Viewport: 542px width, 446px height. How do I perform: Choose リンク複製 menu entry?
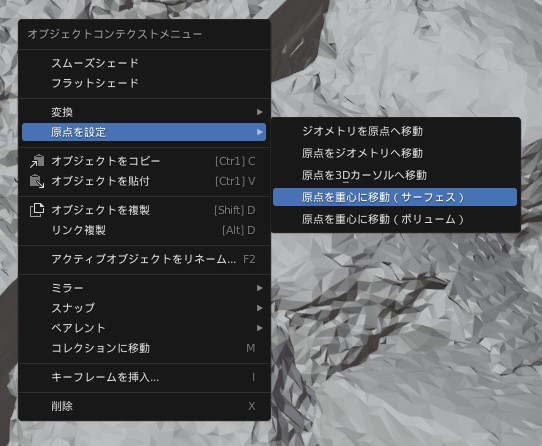pyautogui.click(x=144, y=230)
